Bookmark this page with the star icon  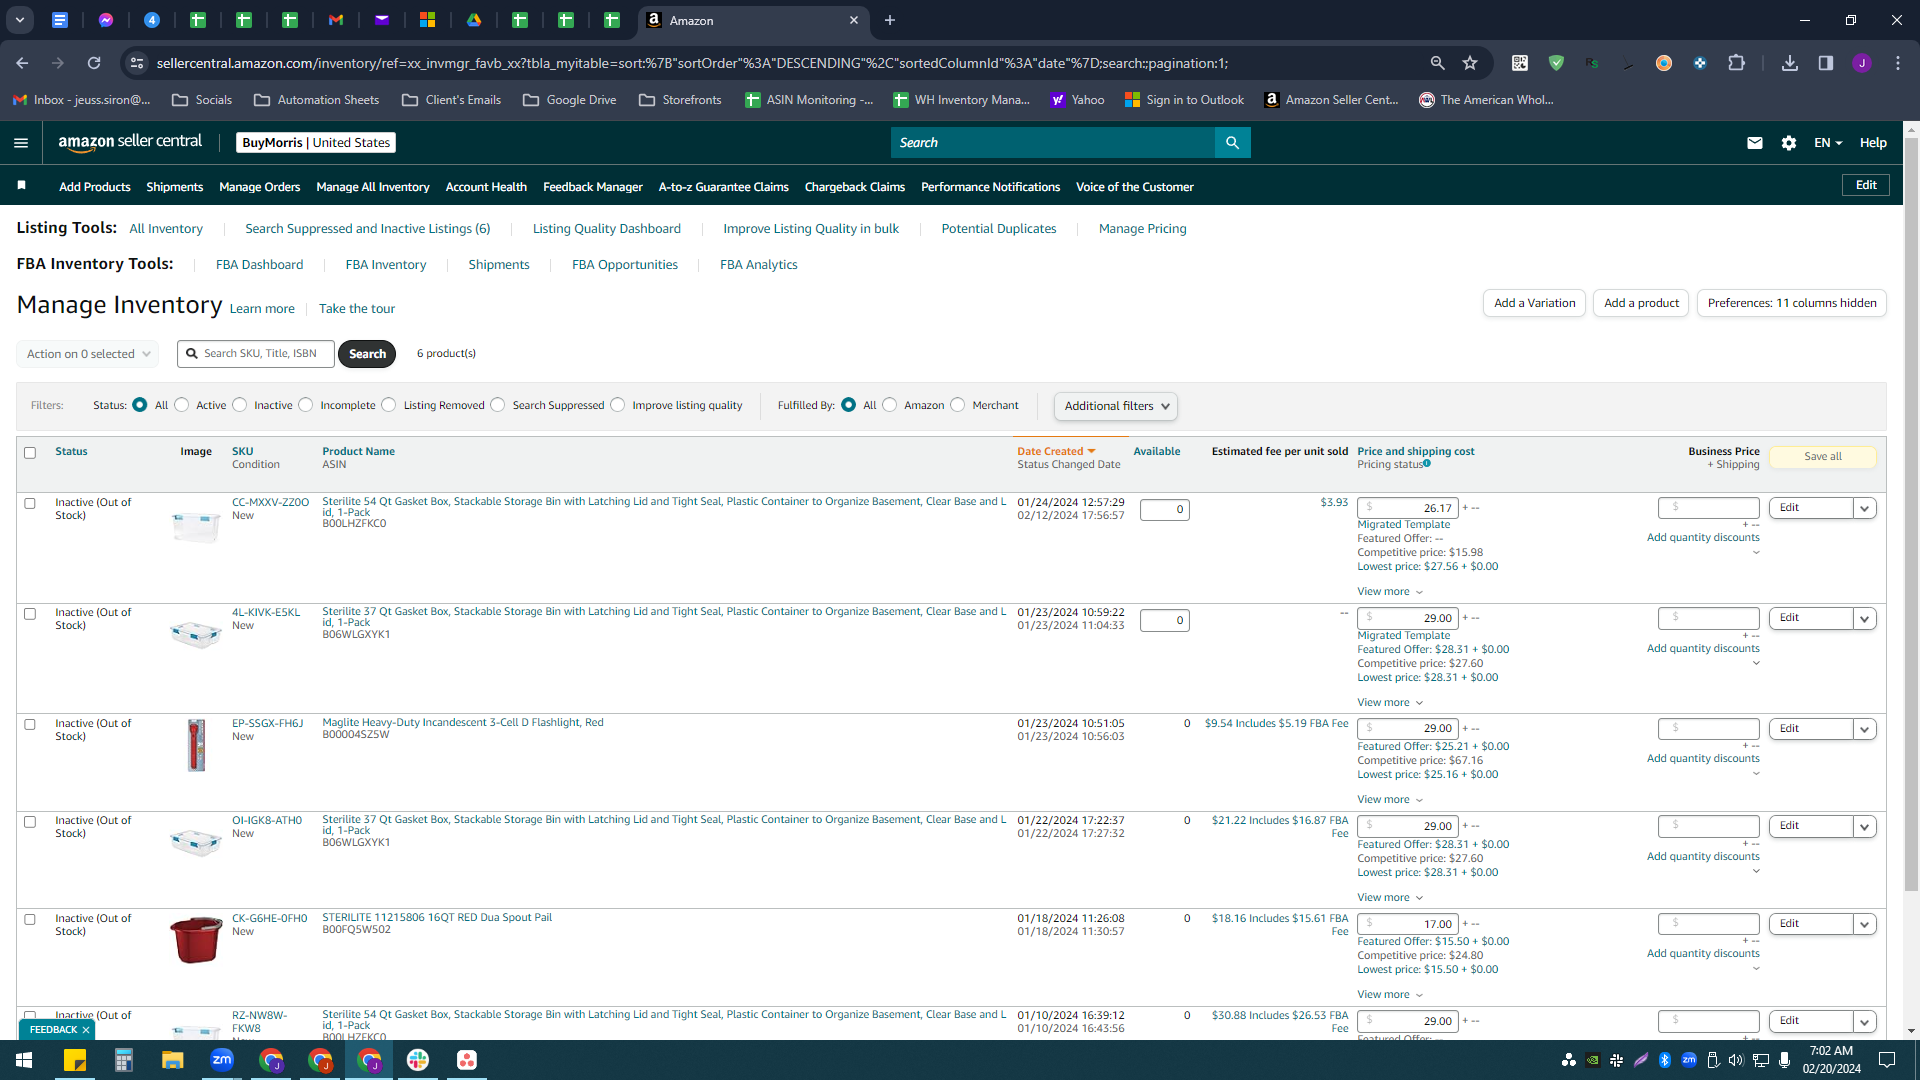[x=1470, y=63]
